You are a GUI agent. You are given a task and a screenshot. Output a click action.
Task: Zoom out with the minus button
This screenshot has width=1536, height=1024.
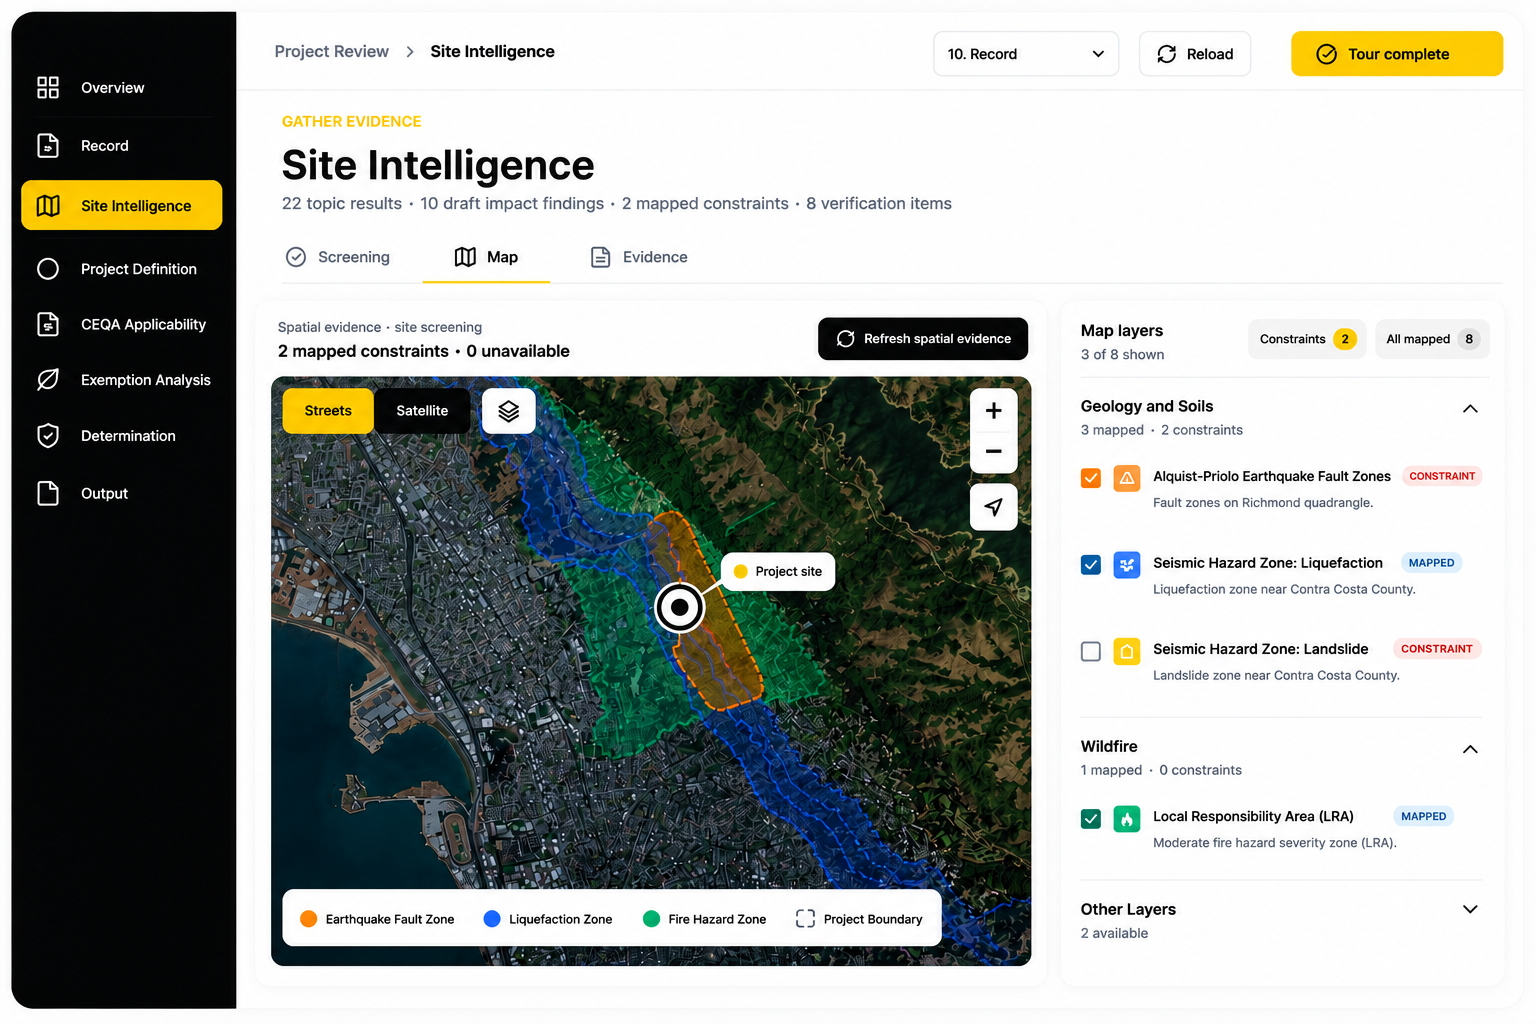993,452
